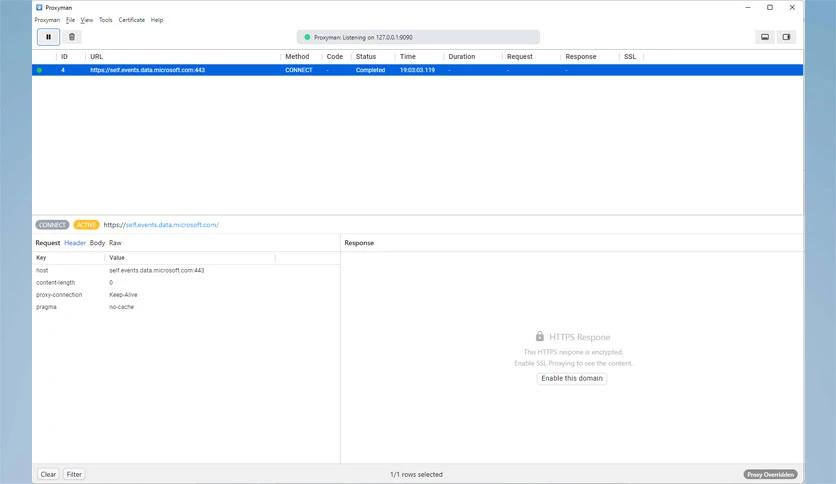Click the Completed status cell
The width and height of the screenshot is (836, 484).
click(x=371, y=70)
